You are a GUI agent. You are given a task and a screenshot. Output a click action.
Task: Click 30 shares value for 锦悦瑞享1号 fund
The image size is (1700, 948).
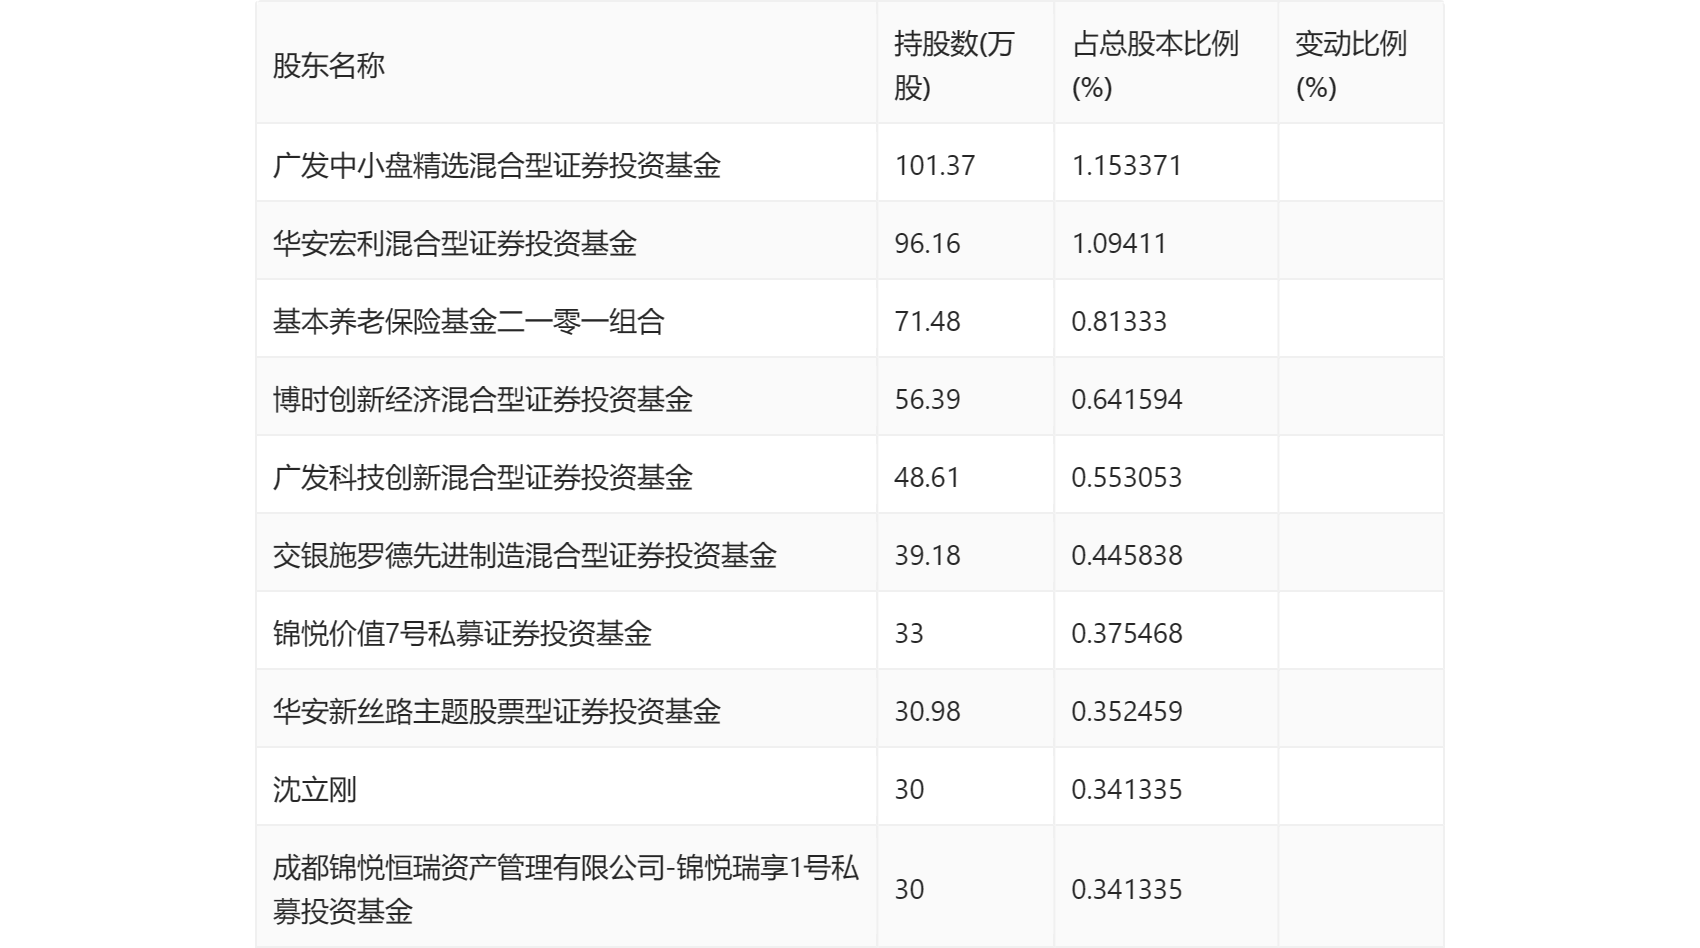(909, 889)
